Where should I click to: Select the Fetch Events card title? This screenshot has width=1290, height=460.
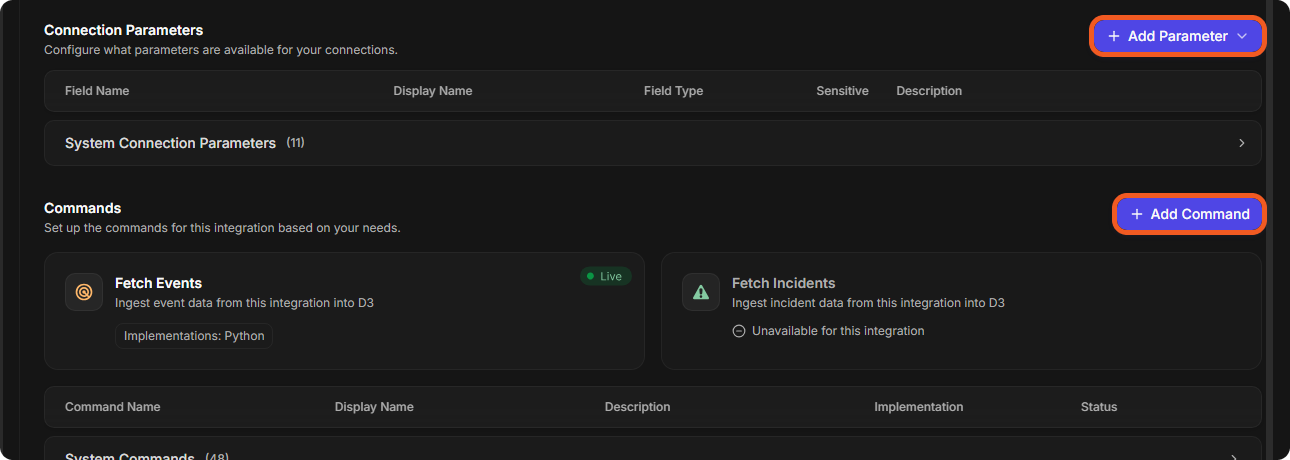pos(158,283)
